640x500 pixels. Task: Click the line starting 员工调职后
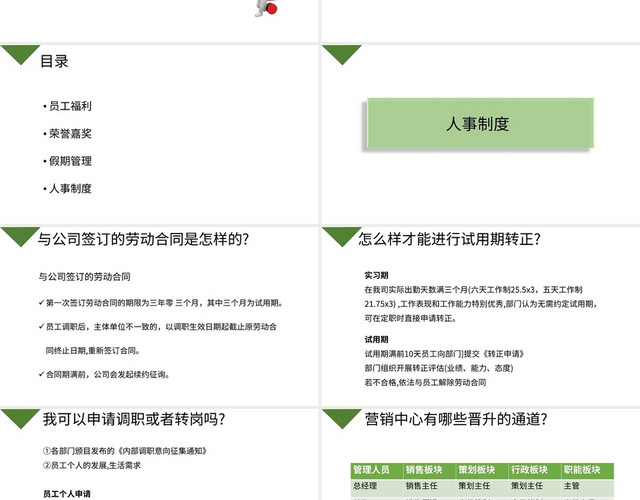click(x=158, y=327)
